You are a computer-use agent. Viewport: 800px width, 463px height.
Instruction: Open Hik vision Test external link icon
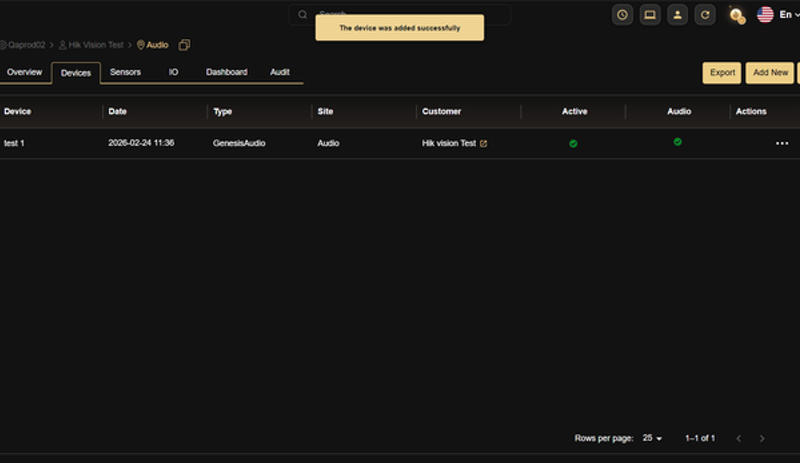click(483, 143)
